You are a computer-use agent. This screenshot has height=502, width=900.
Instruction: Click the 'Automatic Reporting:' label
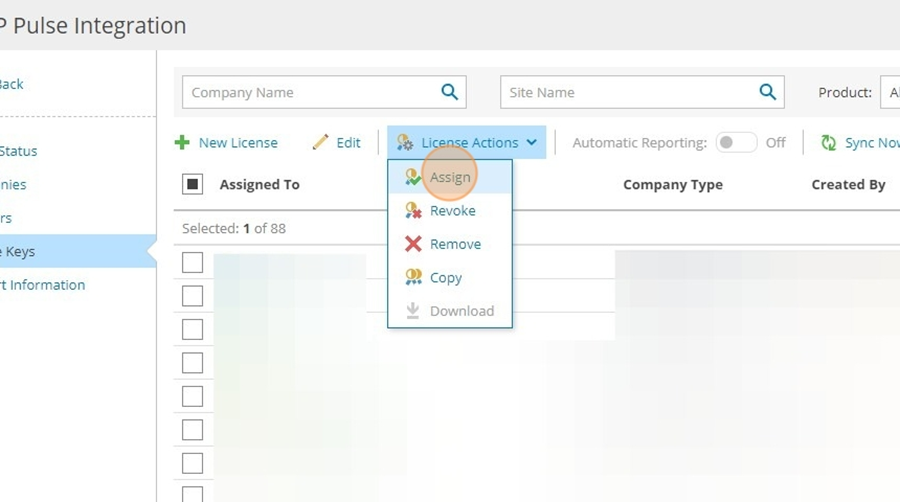pos(639,142)
